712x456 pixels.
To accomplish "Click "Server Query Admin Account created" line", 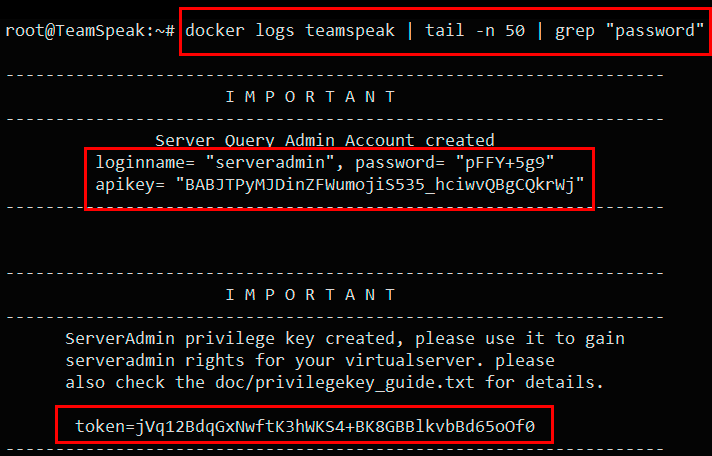I will pos(325,141).
